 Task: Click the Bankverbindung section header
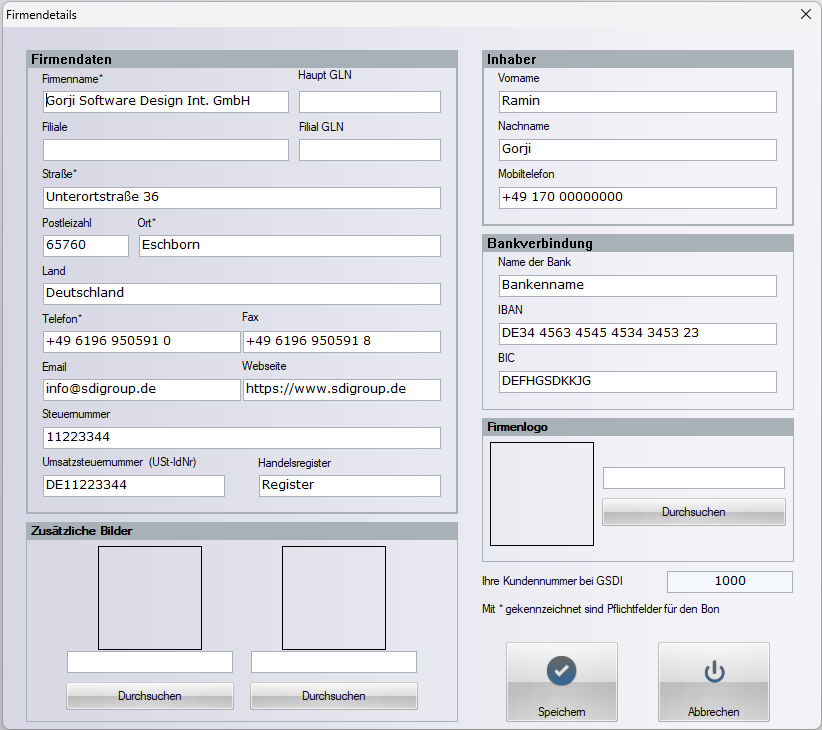coord(637,243)
